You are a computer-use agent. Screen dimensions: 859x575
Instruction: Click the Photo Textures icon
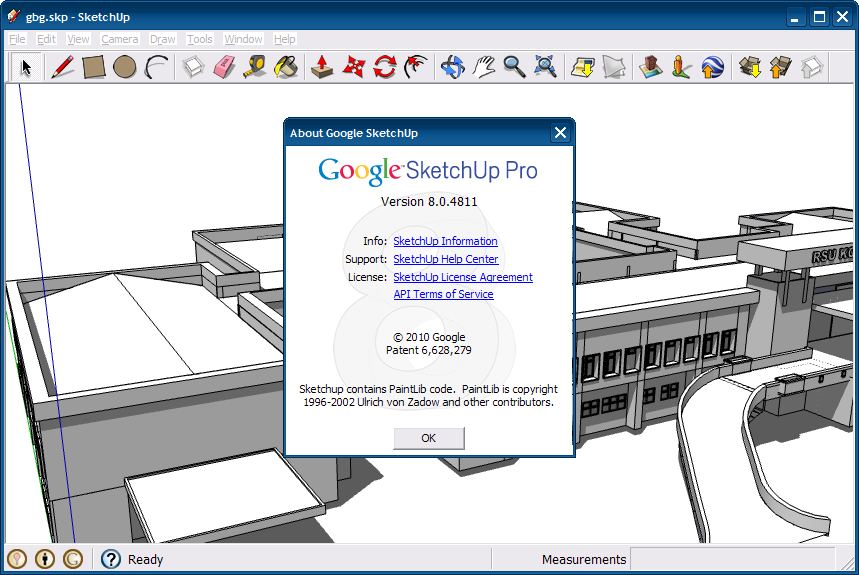click(681, 67)
